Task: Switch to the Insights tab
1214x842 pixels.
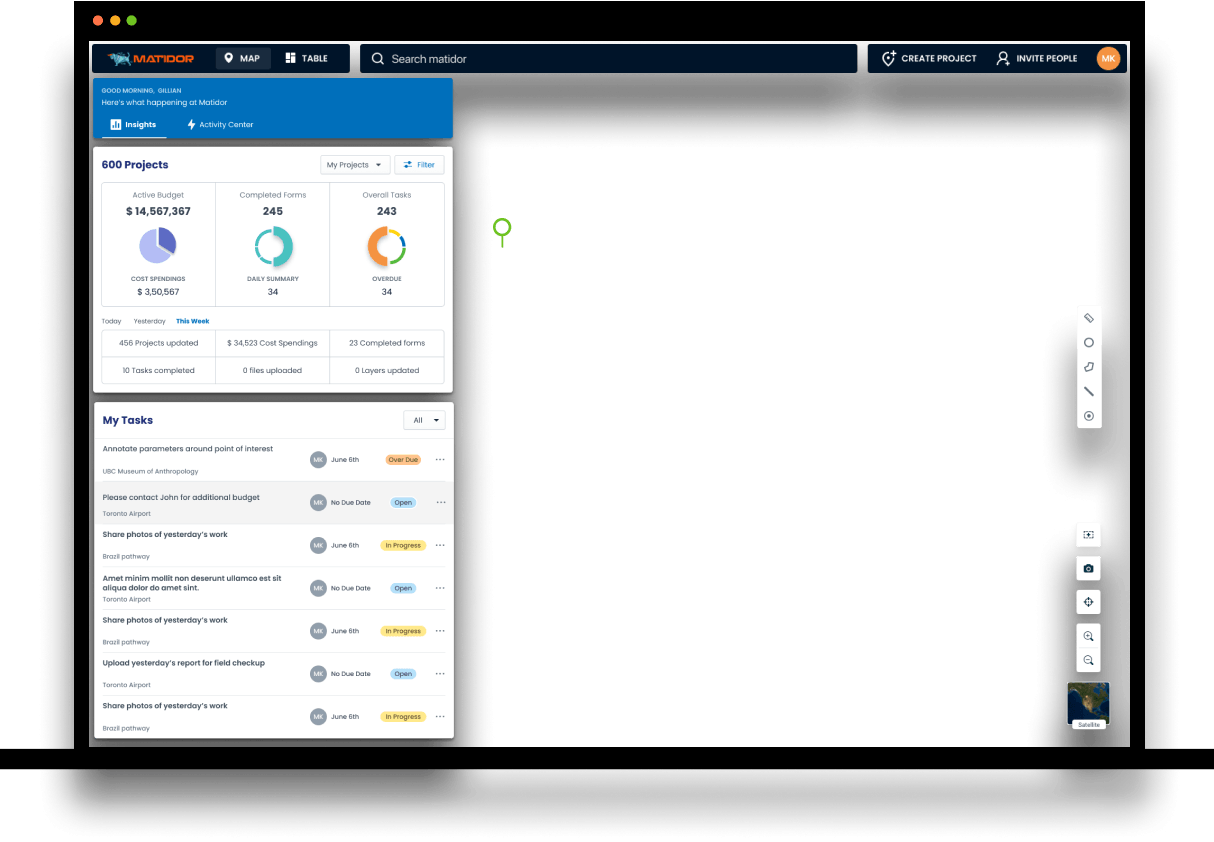Action: pyautogui.click(x=134, y=125)
